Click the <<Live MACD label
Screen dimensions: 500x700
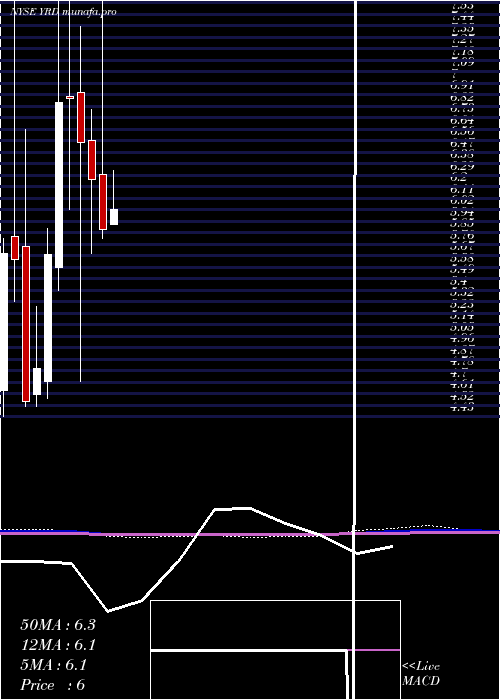tap(421, 674)
